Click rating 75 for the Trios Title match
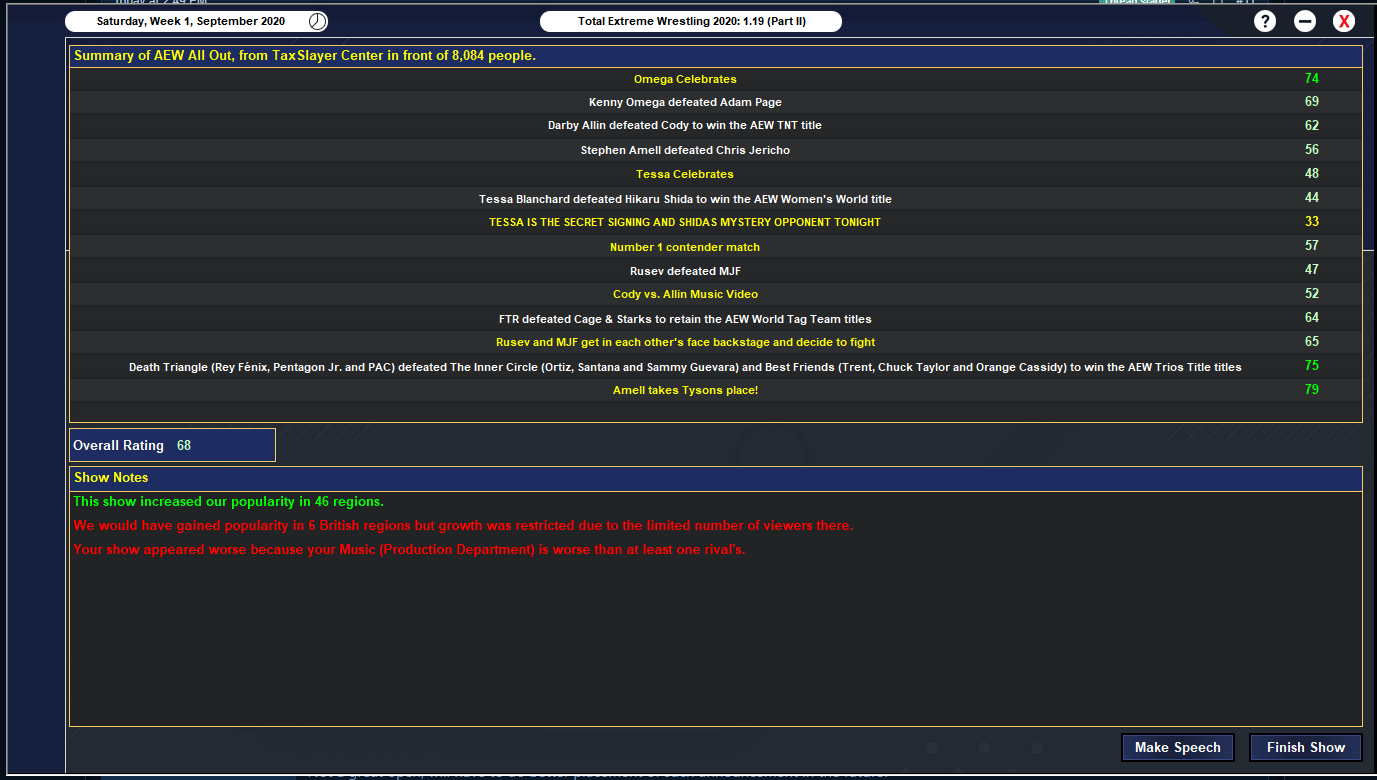Image resolution: width=1377 pixels, height=780 pixels. pyautogui.click(x=1312, y=365)
